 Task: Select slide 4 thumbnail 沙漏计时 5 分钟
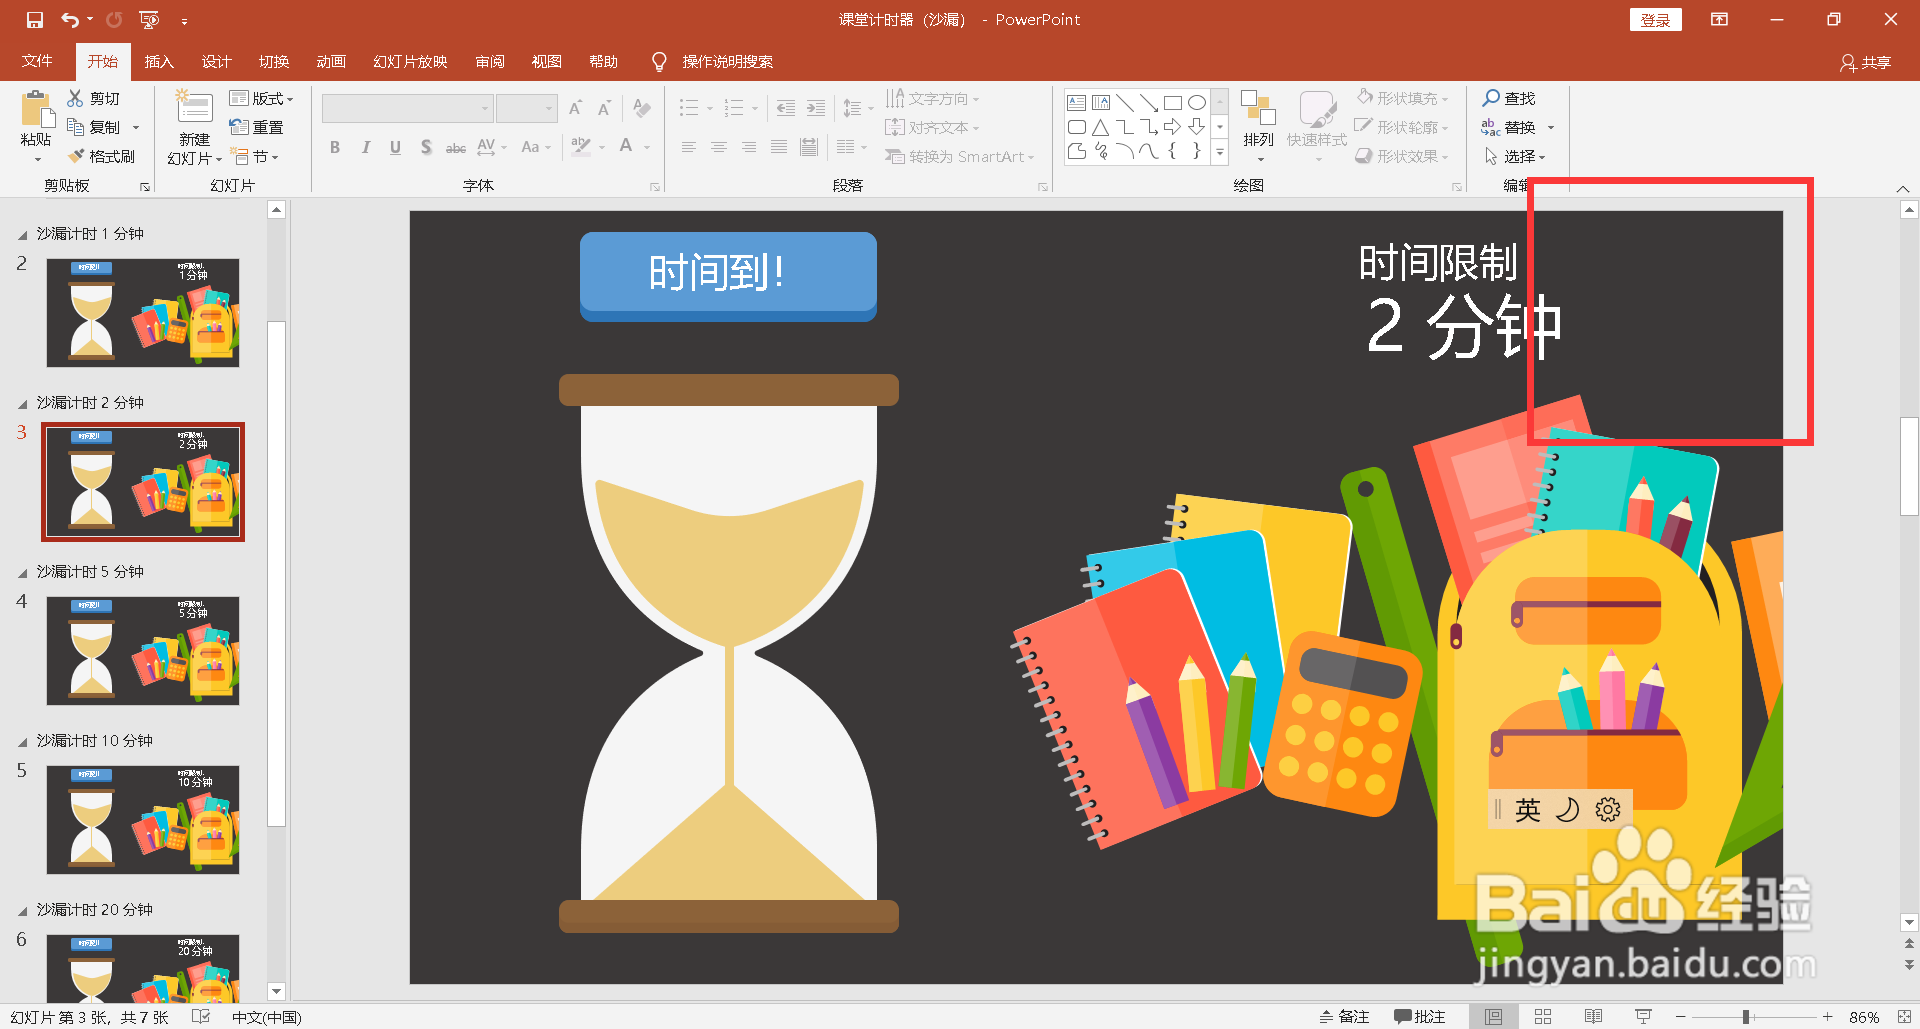click(x=143, y=651)
